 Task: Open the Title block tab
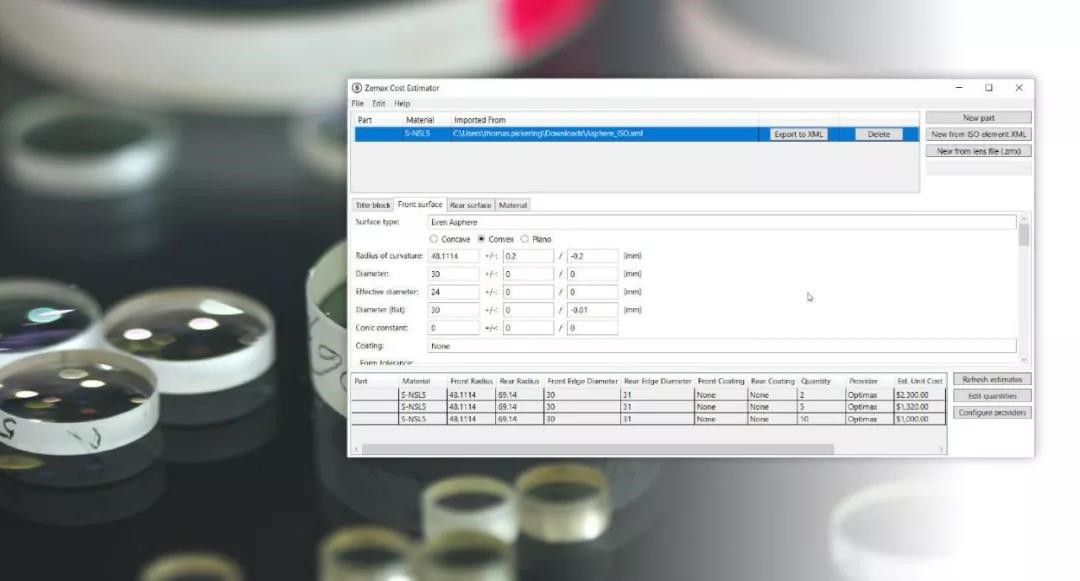click(x=373, y=205)
